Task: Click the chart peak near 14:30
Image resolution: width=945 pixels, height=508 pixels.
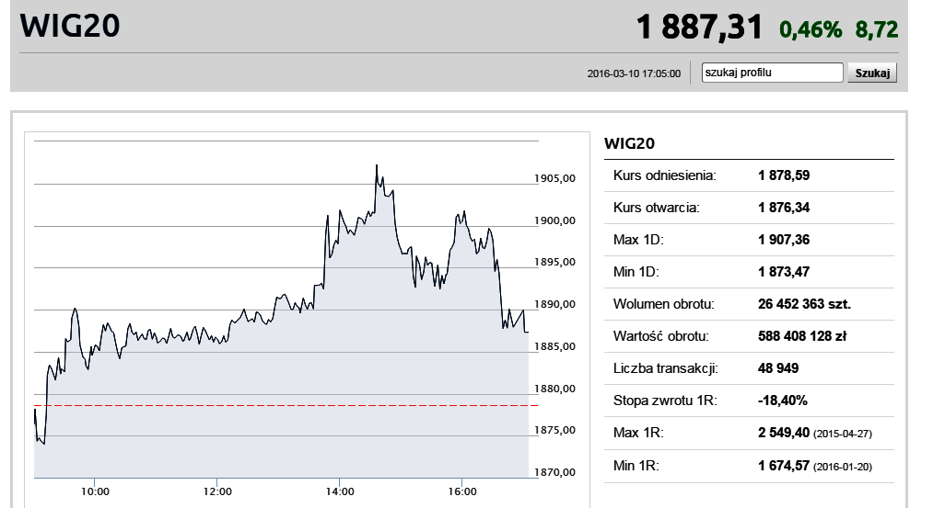Action: (x=377, y=166)
